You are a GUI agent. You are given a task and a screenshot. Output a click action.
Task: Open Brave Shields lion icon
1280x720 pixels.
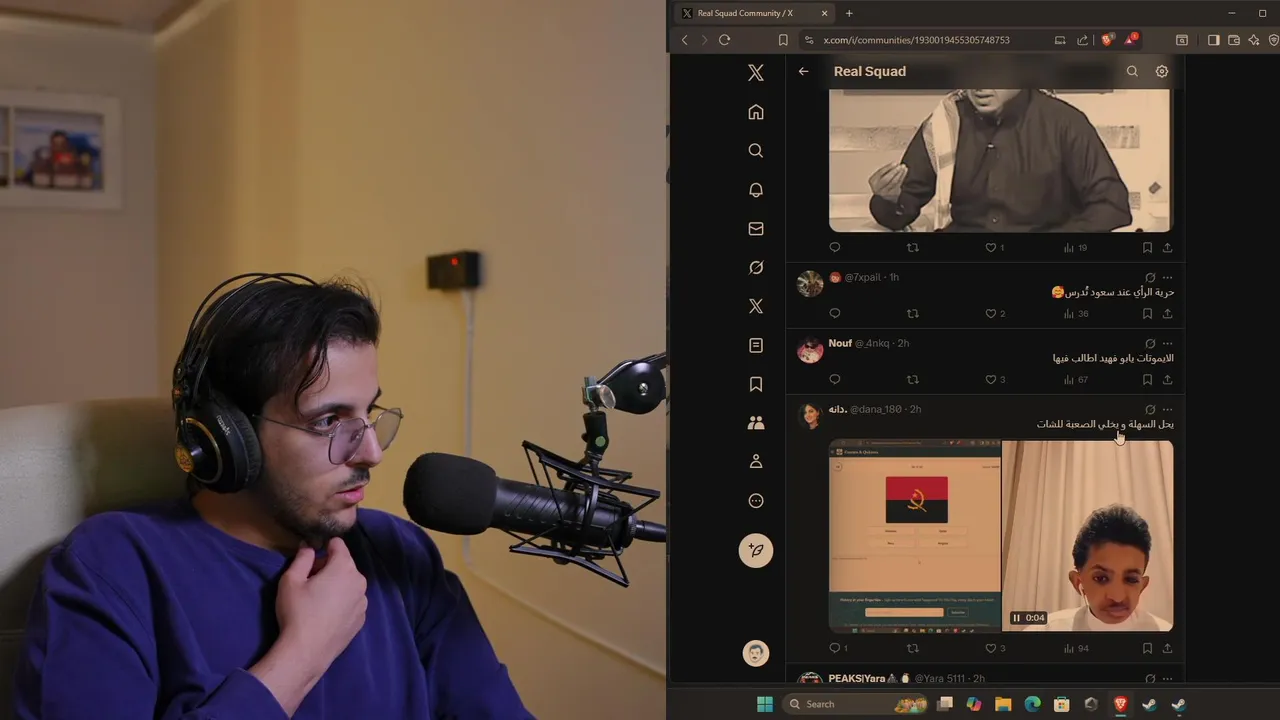pyautogui.click(x=1107, y=40)
